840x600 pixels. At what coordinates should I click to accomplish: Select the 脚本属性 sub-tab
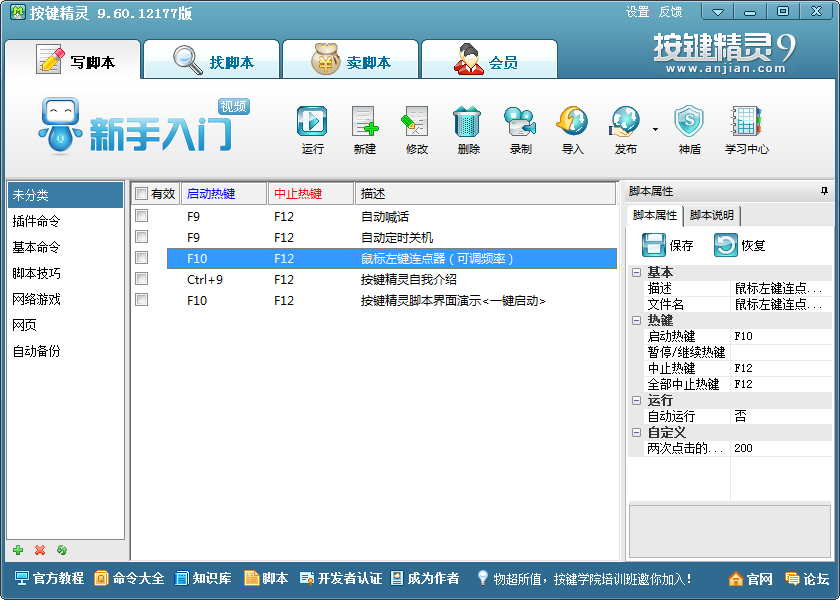(x=655, y=215)
